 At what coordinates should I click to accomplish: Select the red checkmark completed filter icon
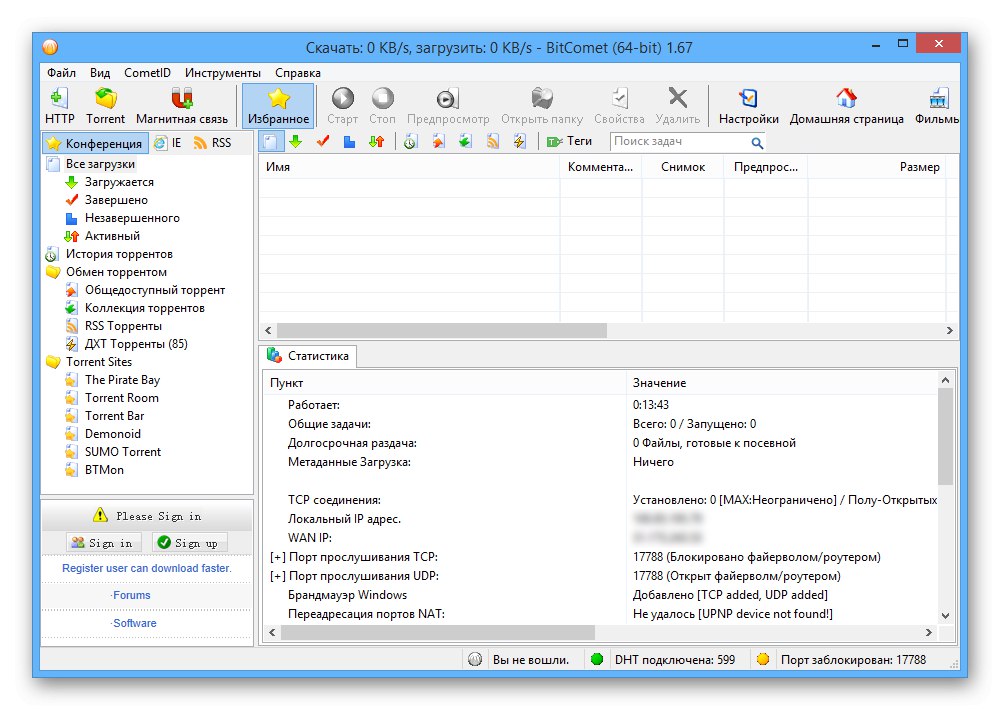pos(323,142)
